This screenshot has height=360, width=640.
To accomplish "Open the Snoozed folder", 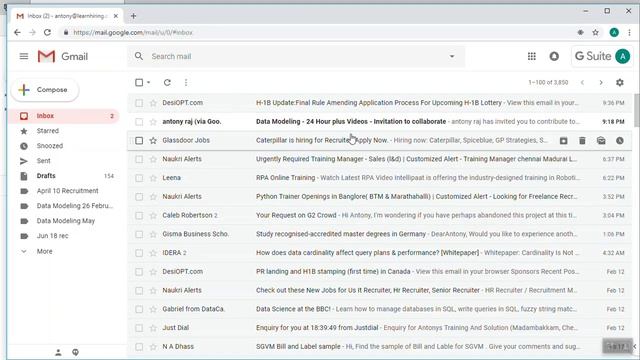I will (x=50, y=146).
